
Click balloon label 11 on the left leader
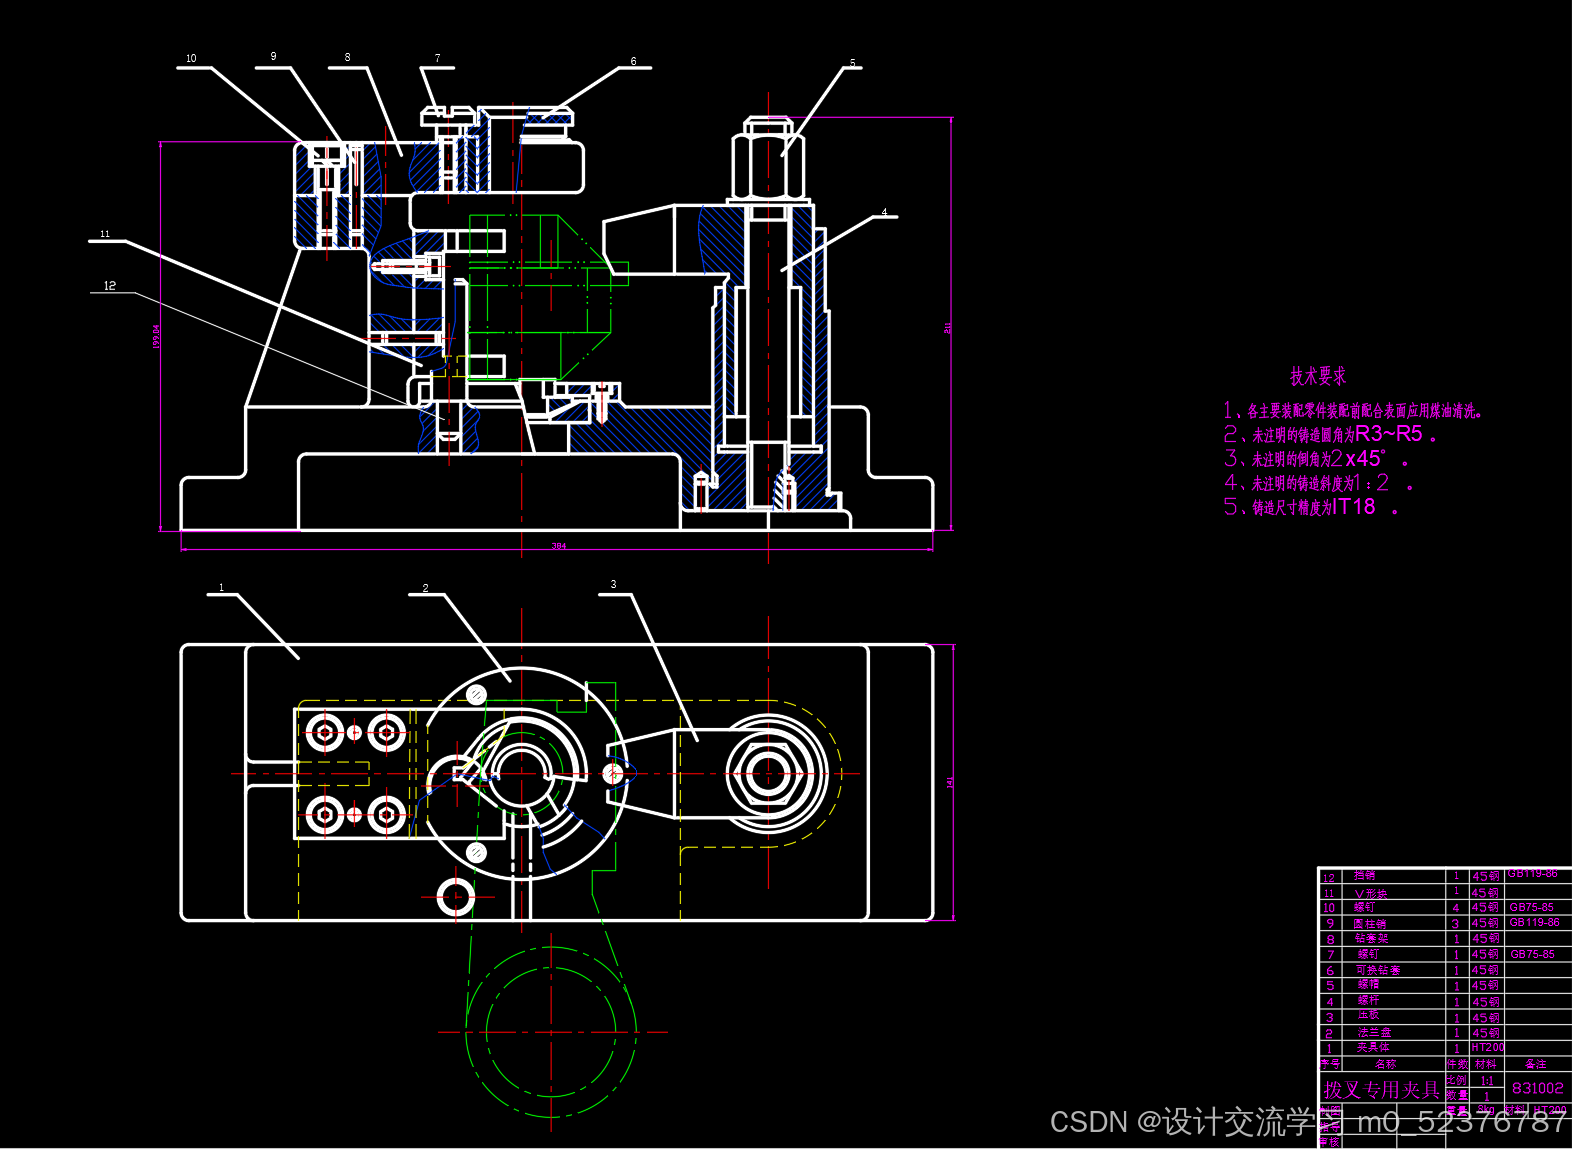[x=105, y=234]
